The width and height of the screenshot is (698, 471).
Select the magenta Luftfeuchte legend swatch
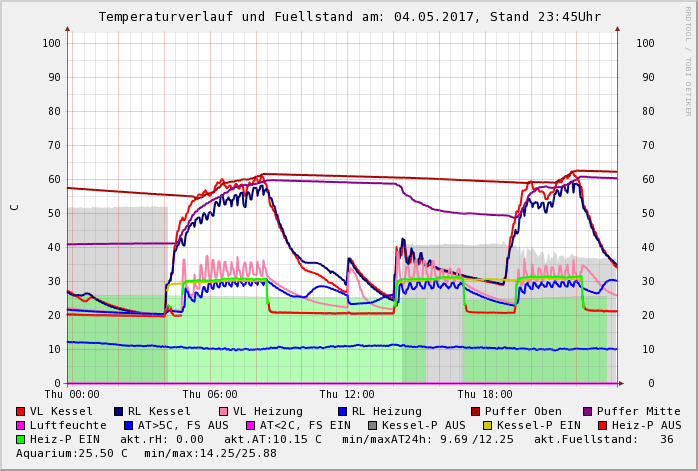pos(20,425)
